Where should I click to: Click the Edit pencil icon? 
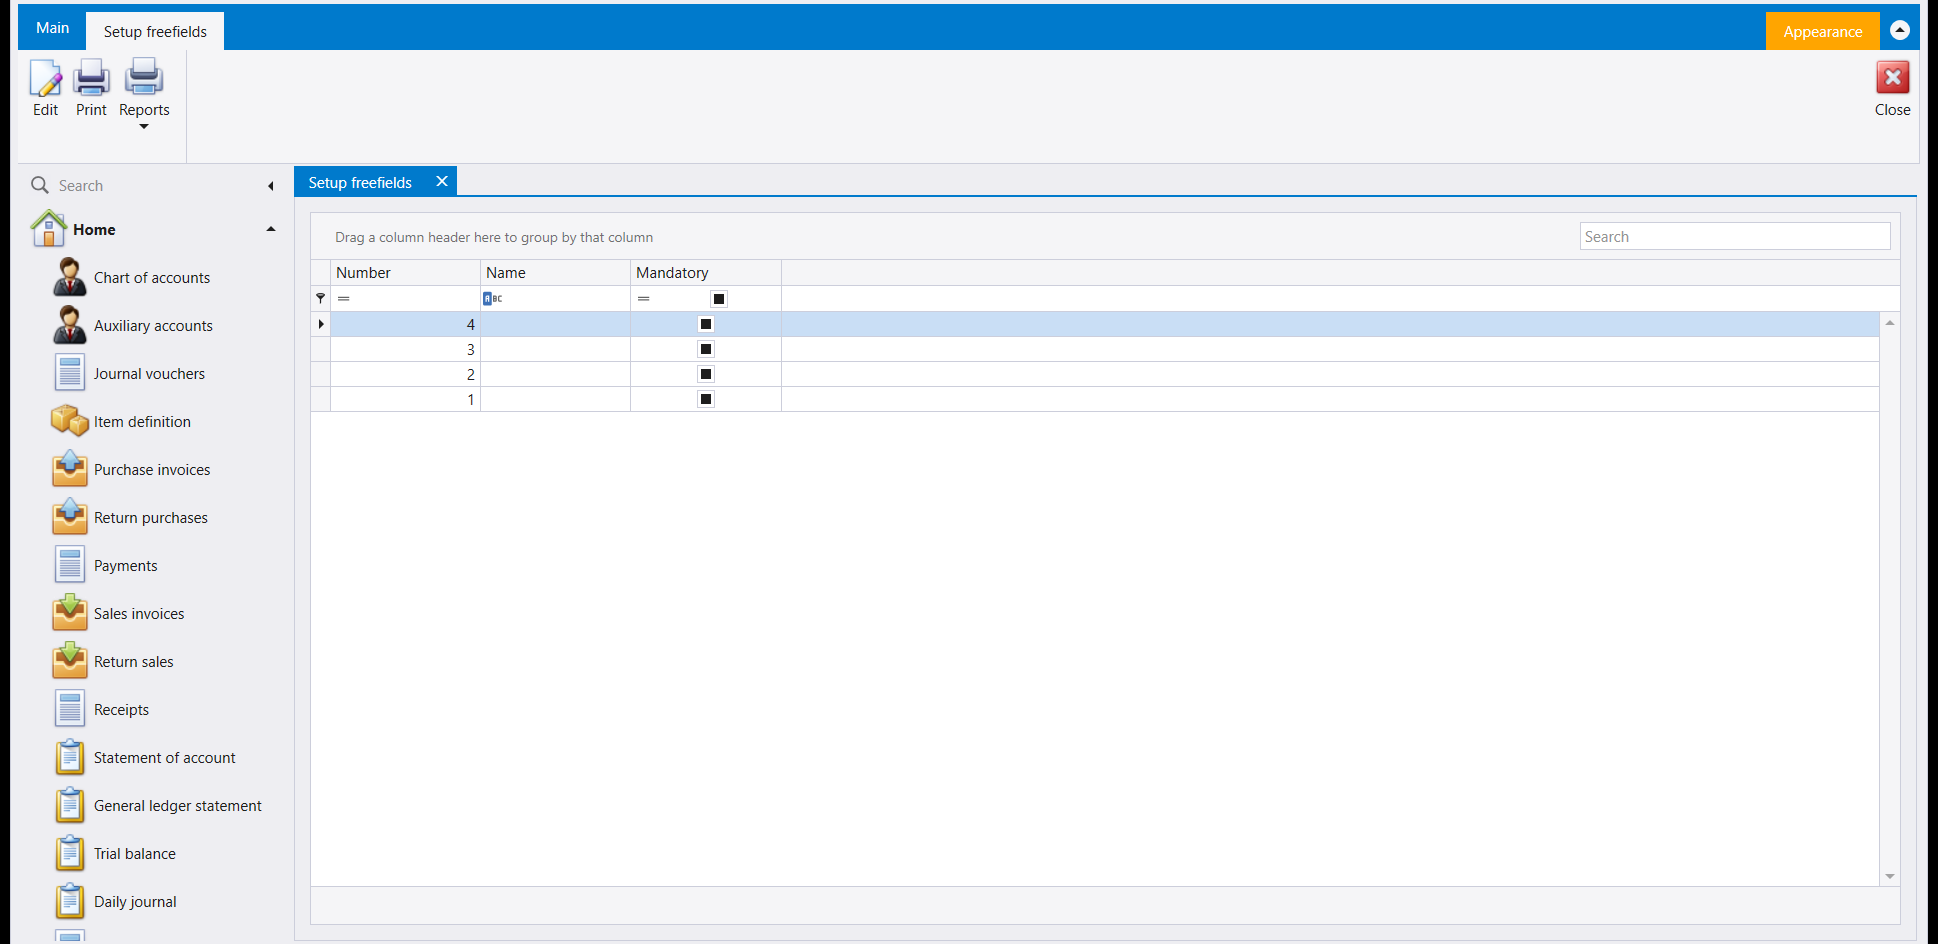(45, 77)
